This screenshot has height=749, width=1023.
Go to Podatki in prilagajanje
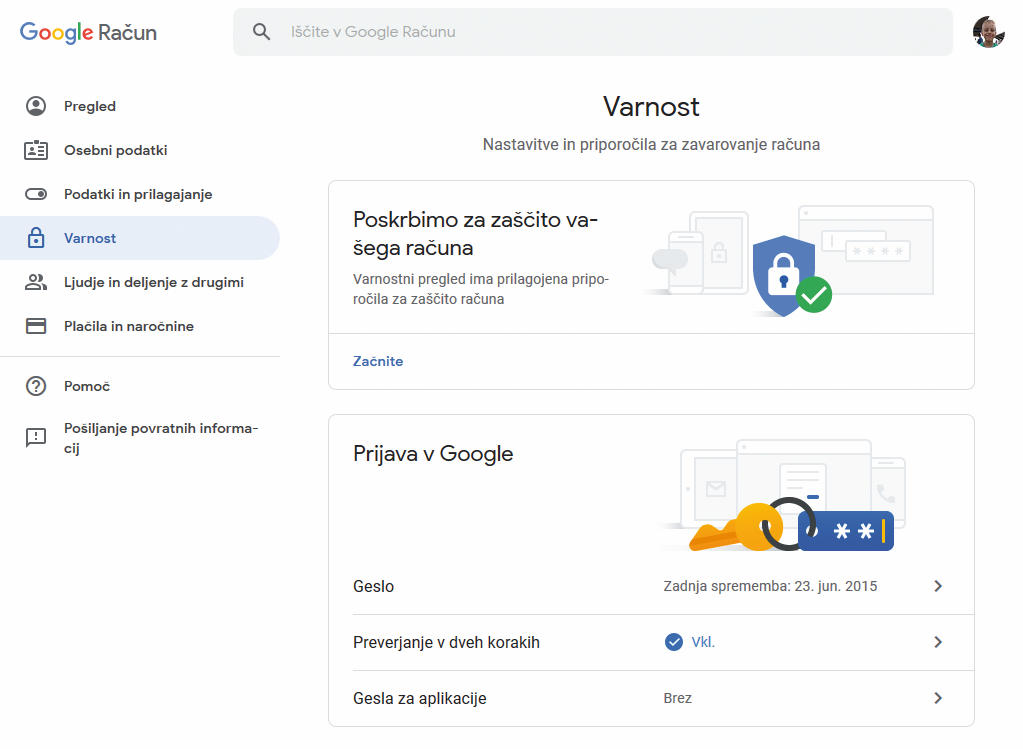click(140, 194)
